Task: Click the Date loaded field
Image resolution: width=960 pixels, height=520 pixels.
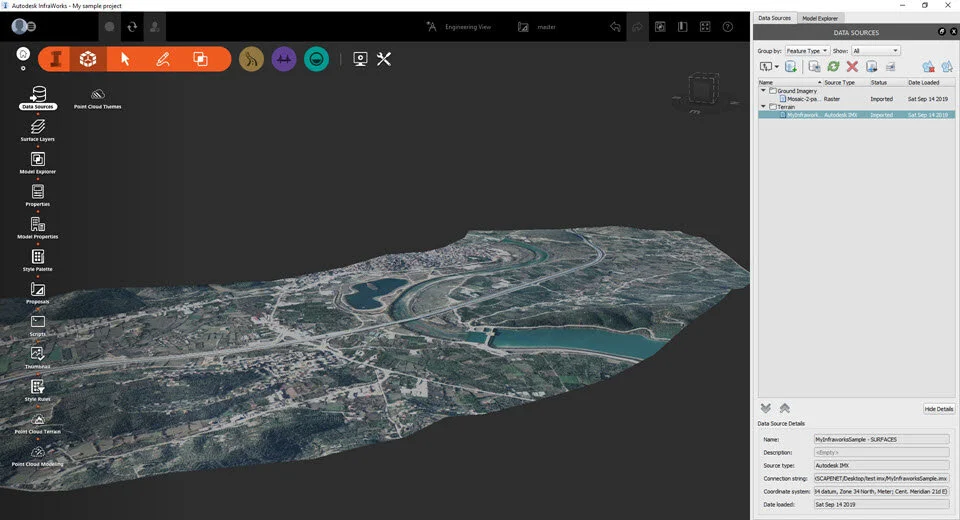Action: coord(881,505)
